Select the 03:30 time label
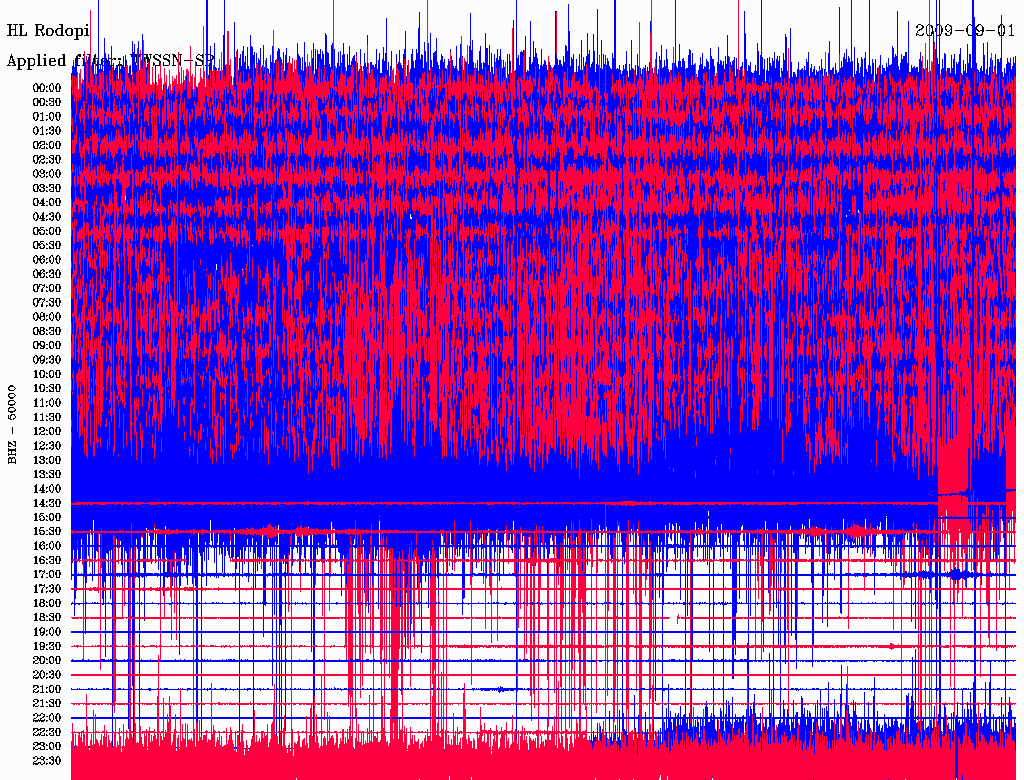This screenshot has width=1024, height=780. pos(47,188)
